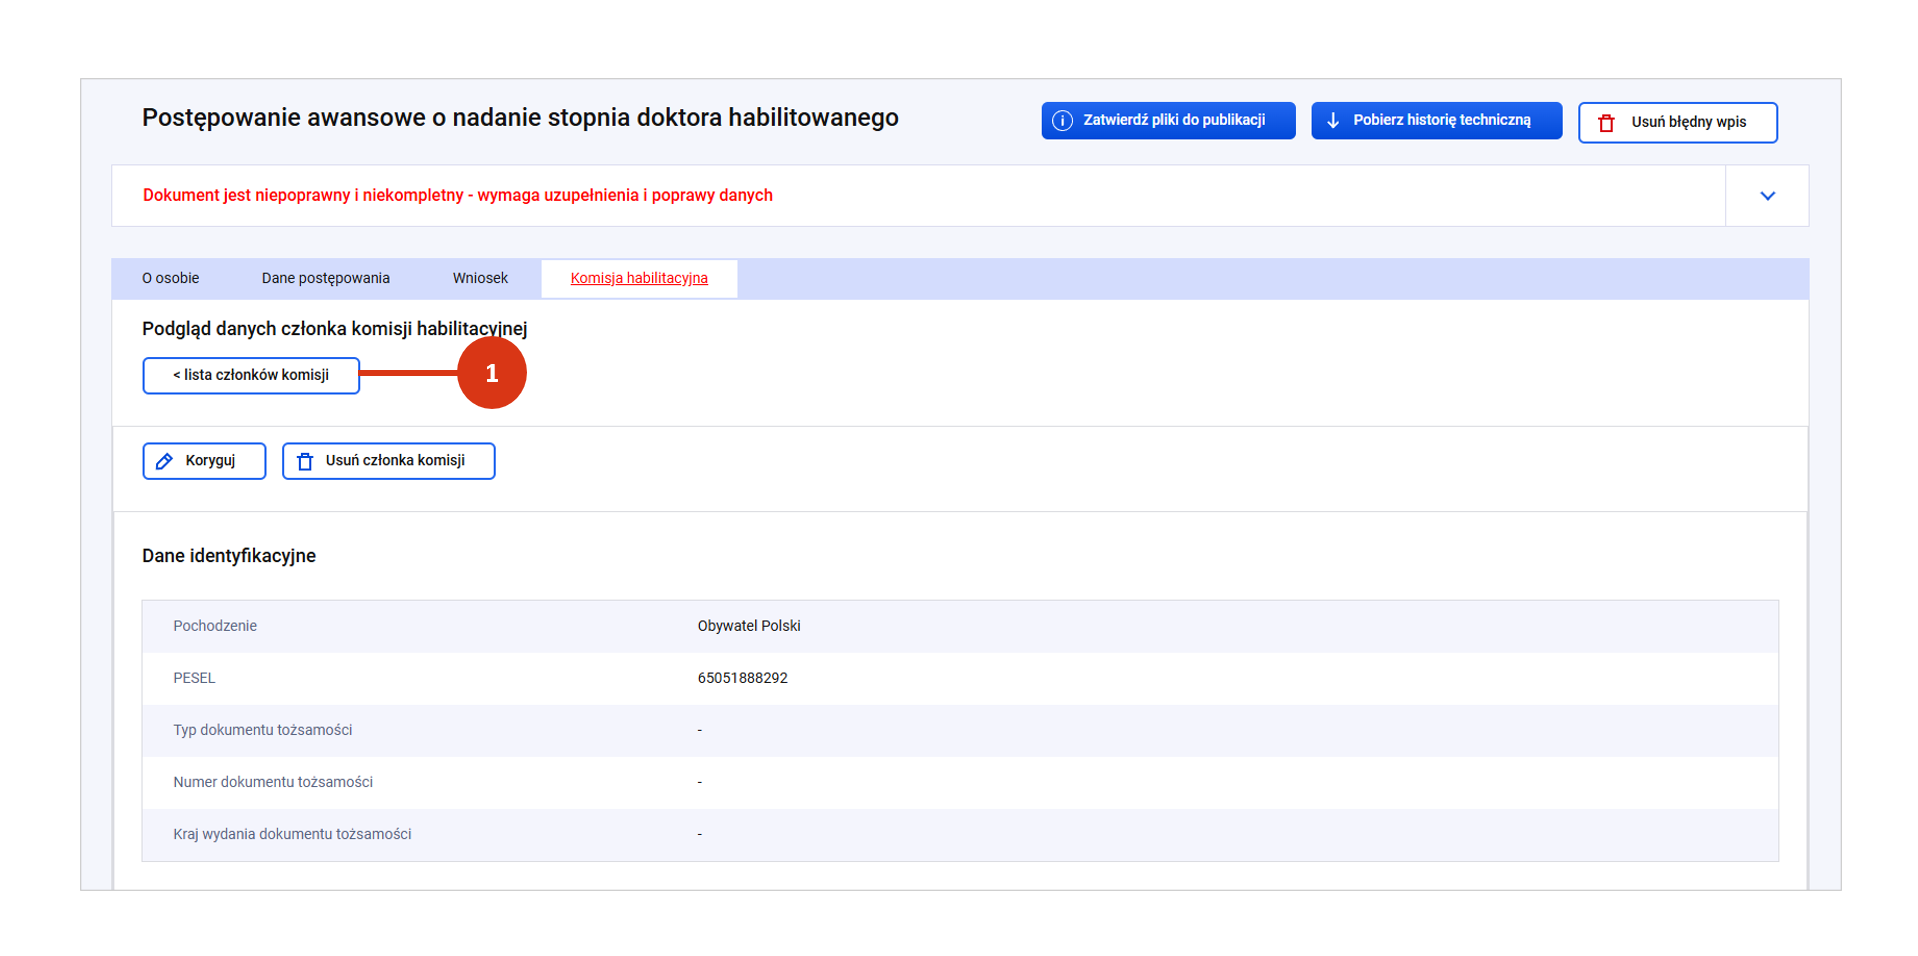Image resolution: width=1918 pixels, height=956 pixels.
Task: Switch to the O osobie tab
Action: (170, 278)
